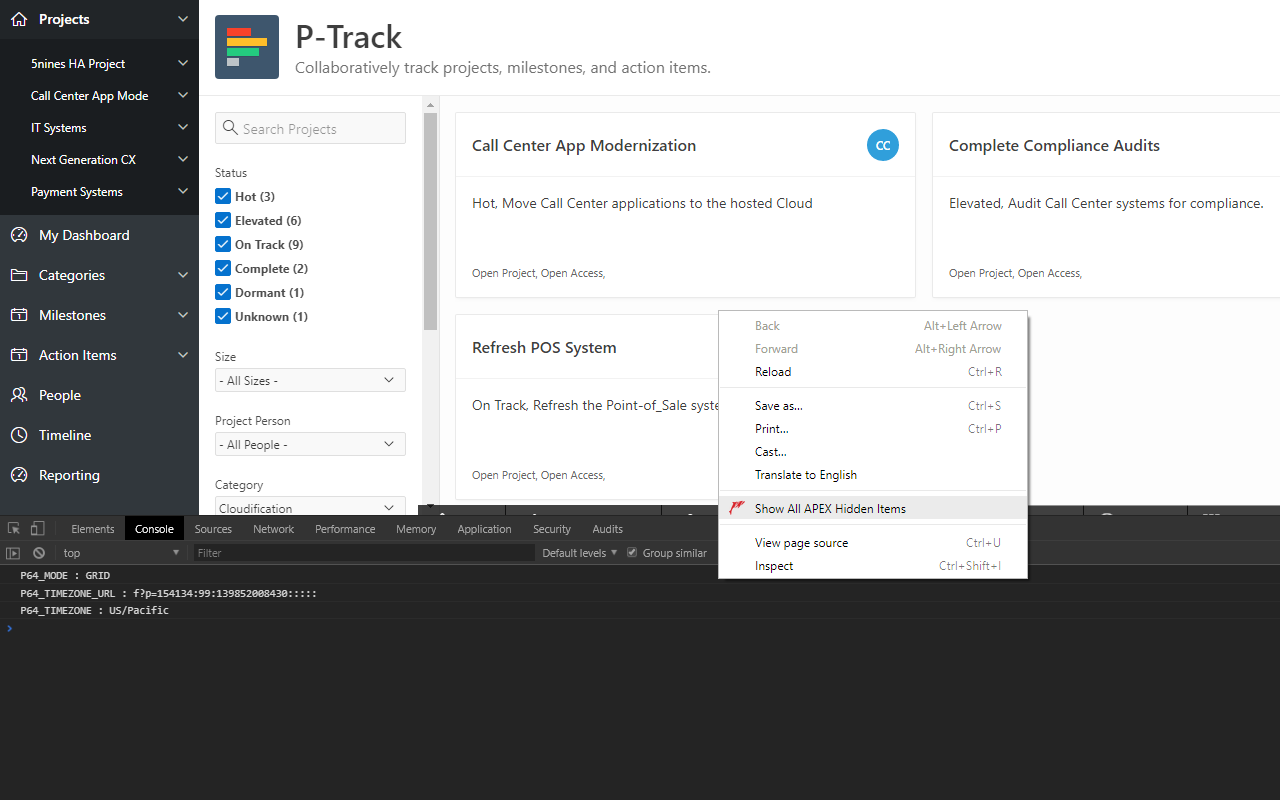Click the CC avatar badge on Call Center card
Image resolution: width=1280 pixels, height=800 pixels.
click(883, 145)
